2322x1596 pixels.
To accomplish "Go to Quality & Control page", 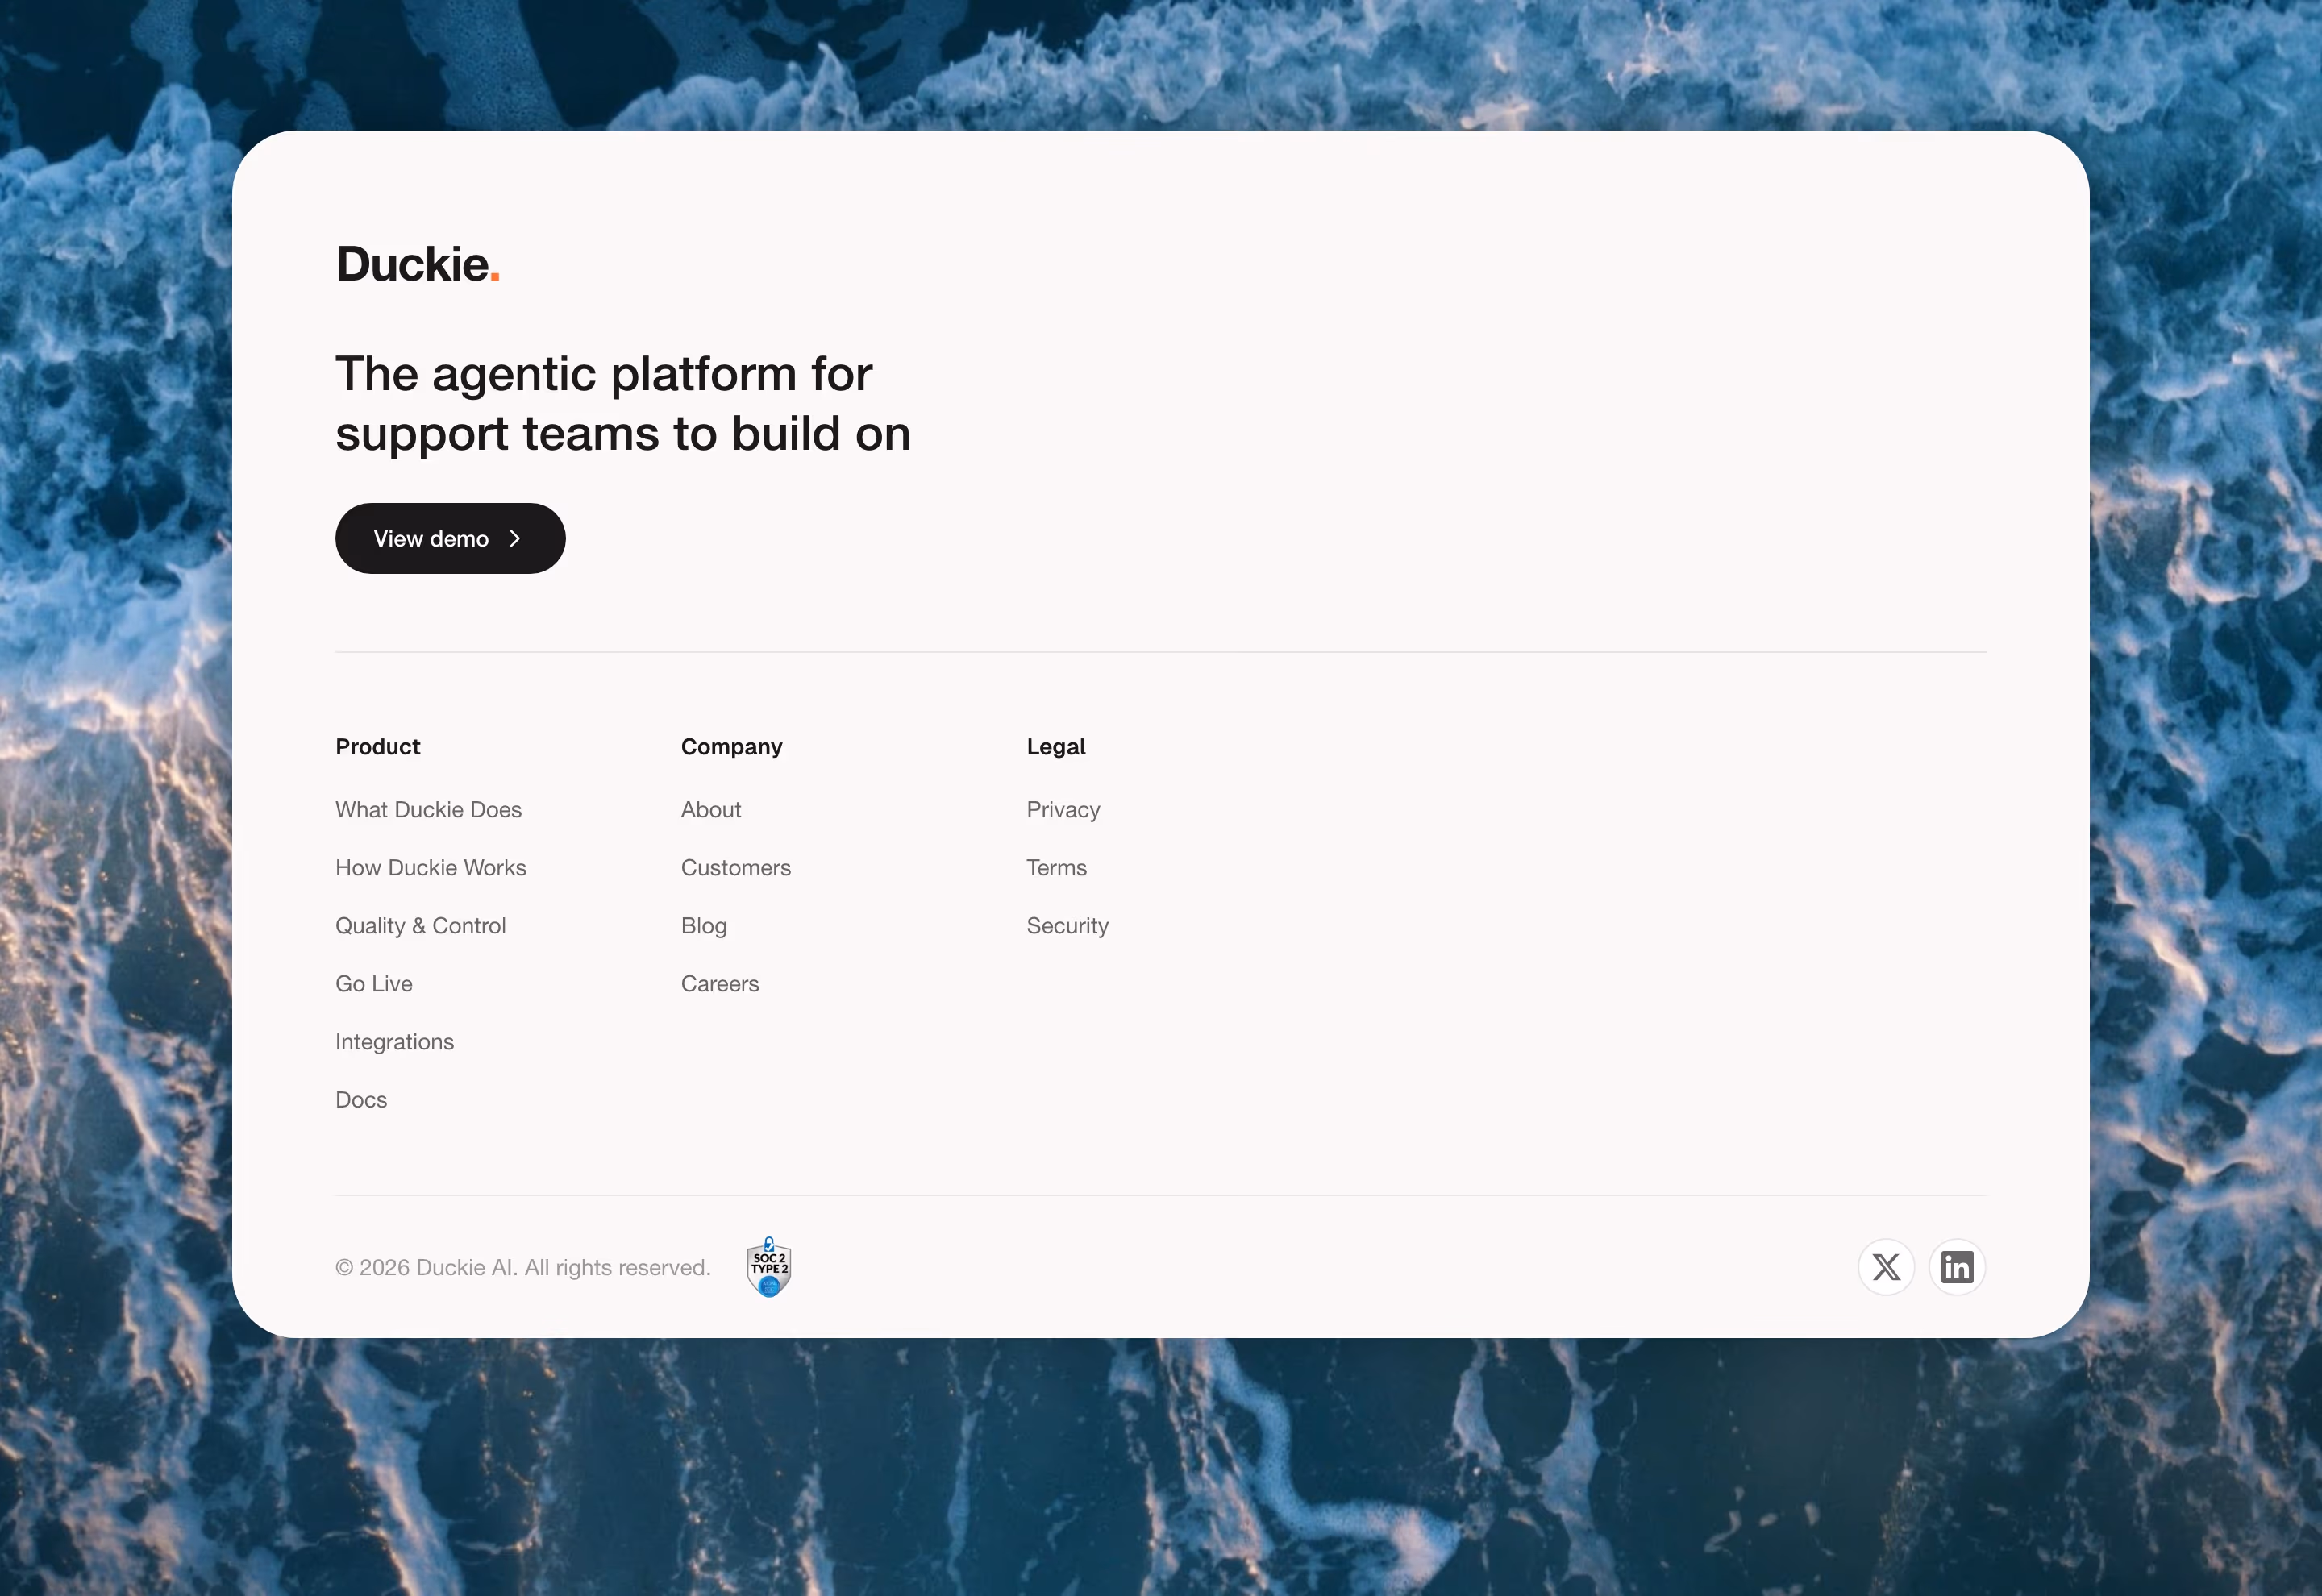I will (421, 926).
